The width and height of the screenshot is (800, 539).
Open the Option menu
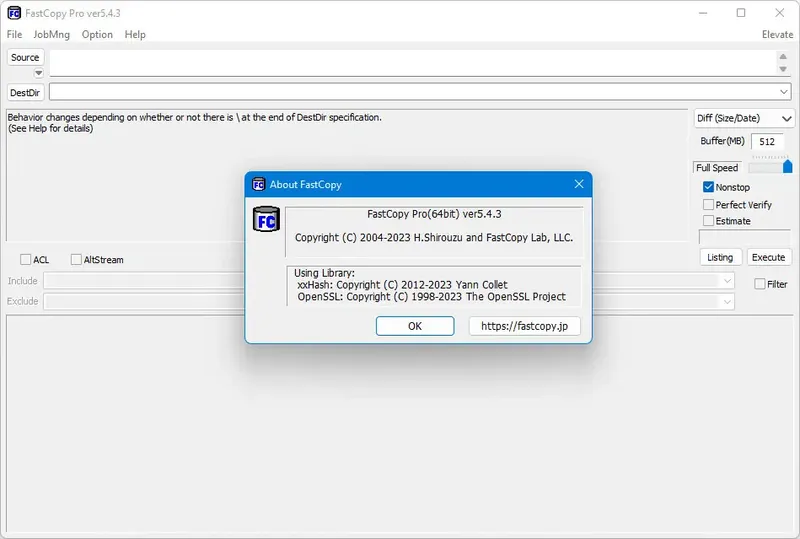97,34
